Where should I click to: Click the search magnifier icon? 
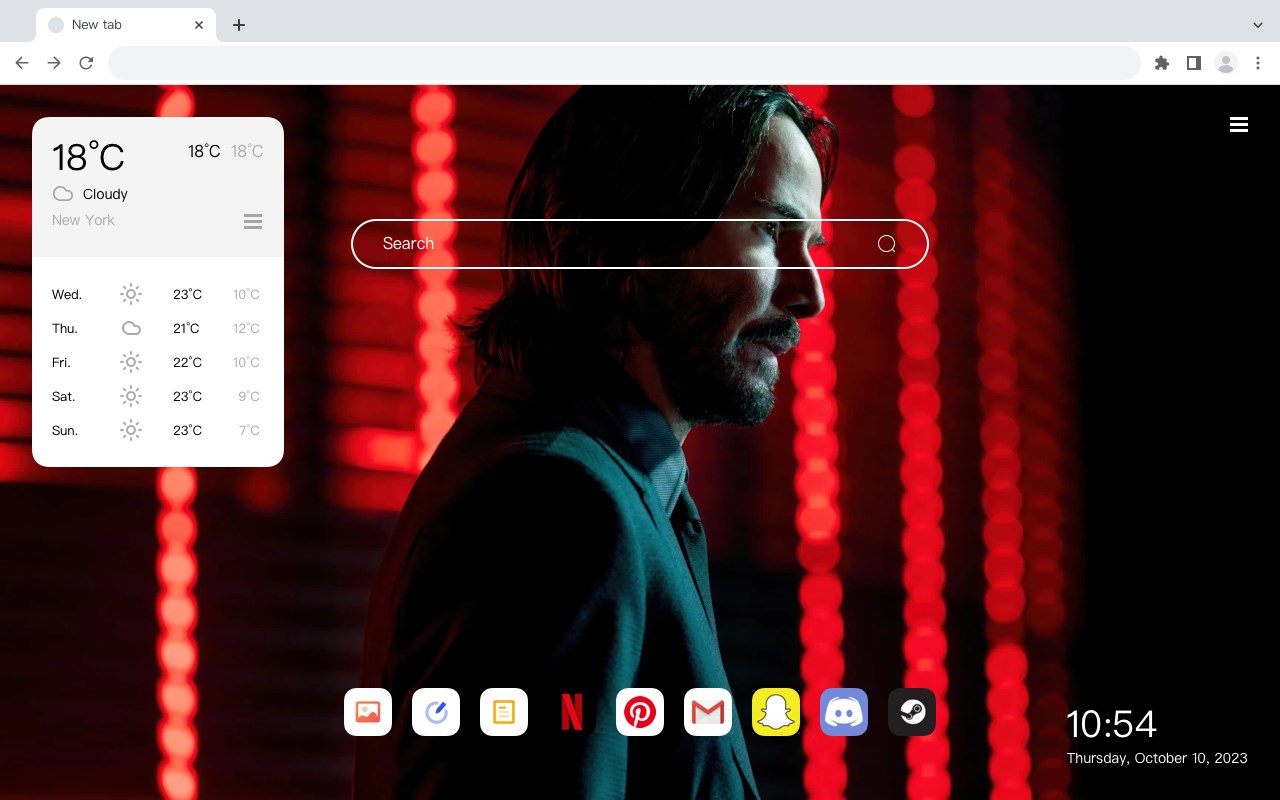pyautogui.click(x=886, y=244)
